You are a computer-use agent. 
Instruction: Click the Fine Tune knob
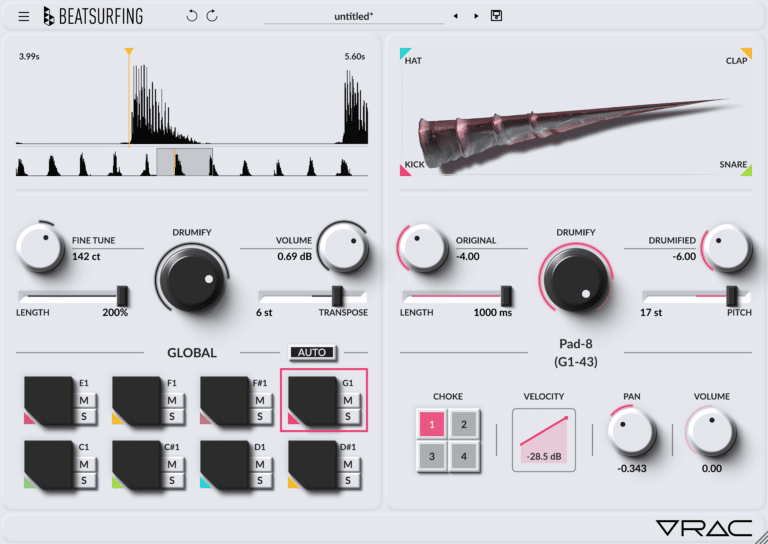click(40, 247)
